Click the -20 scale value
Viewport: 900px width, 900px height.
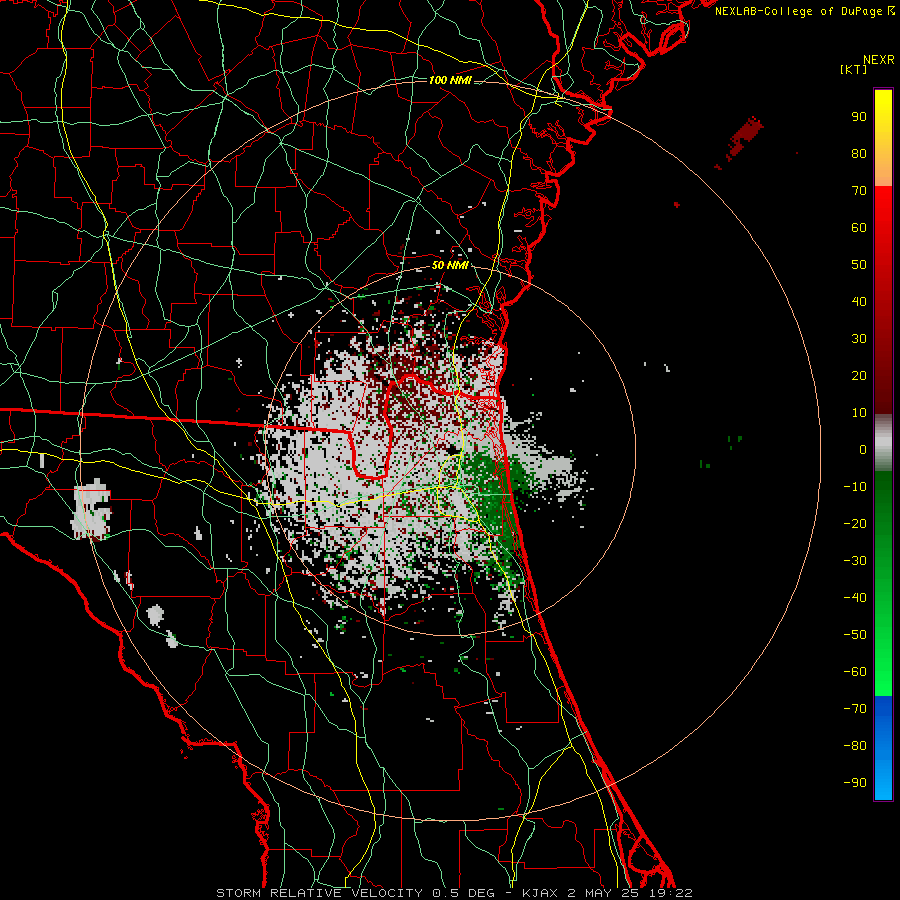pos(855,524)
